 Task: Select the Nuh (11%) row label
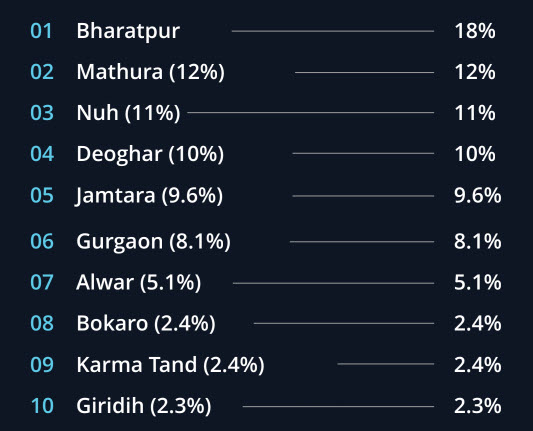pos(128,113)
